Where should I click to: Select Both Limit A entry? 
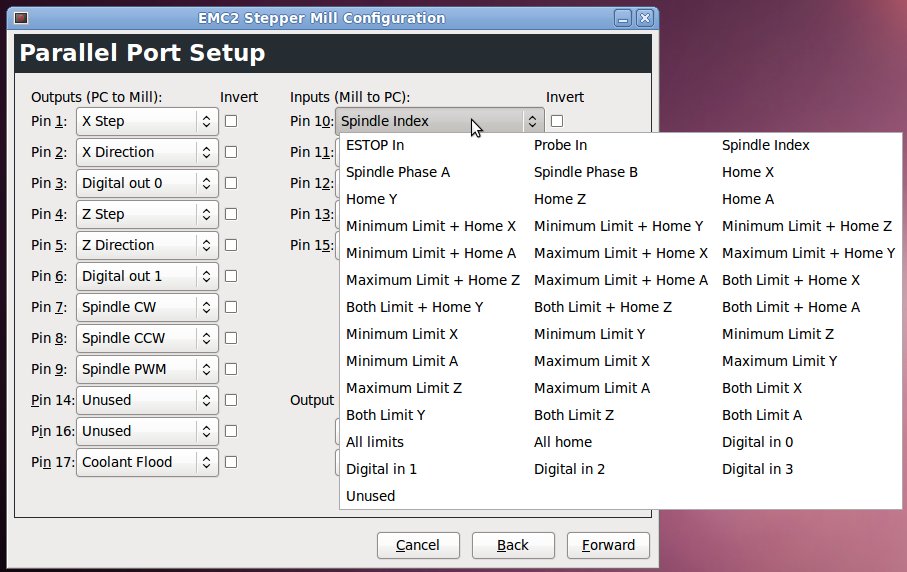pyautogui.click(x=761, y=415)
